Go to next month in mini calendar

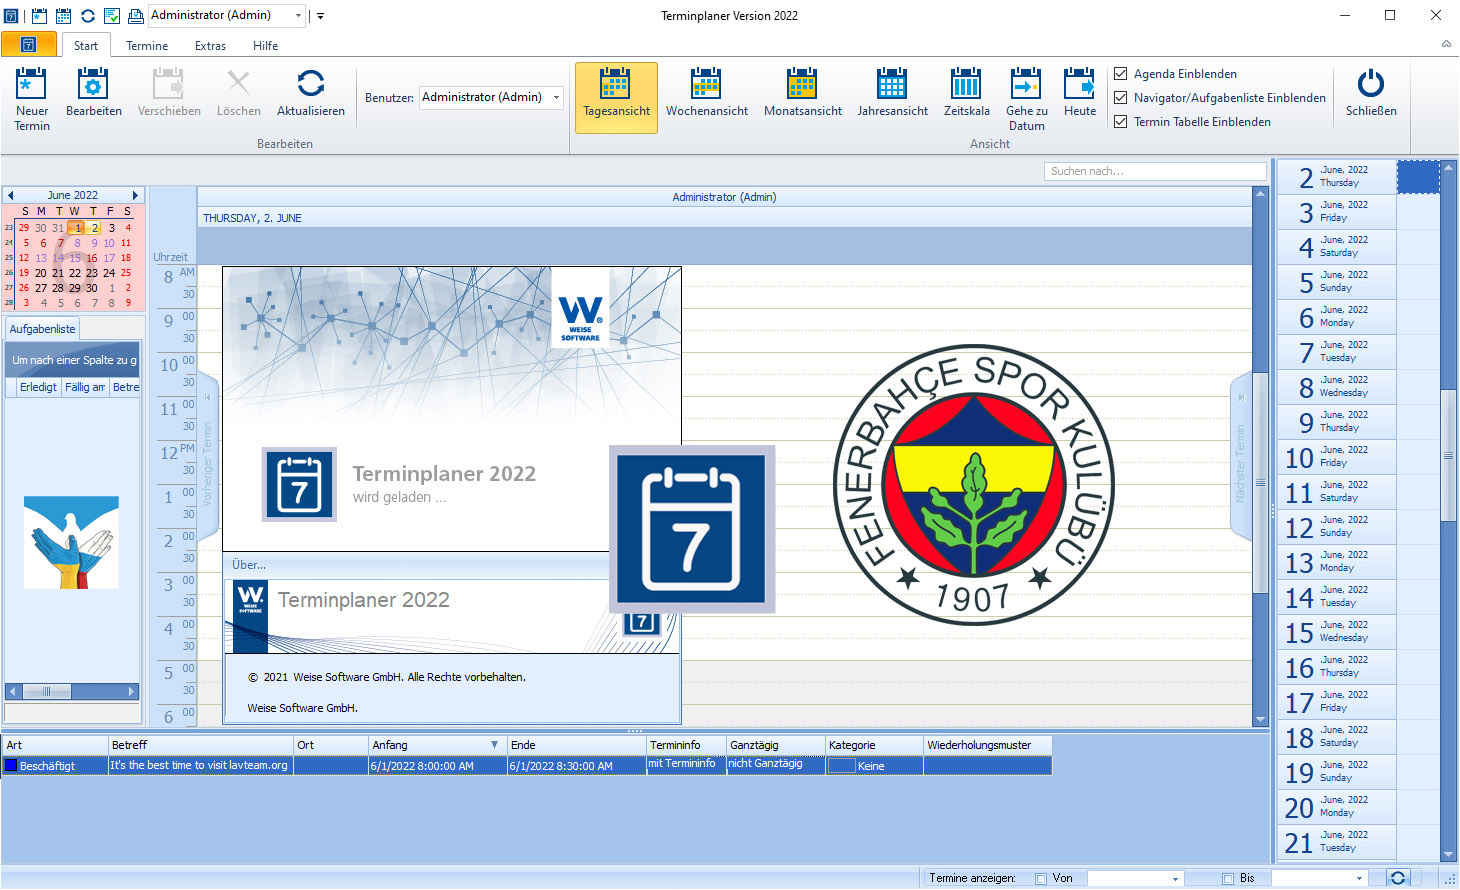135,195
